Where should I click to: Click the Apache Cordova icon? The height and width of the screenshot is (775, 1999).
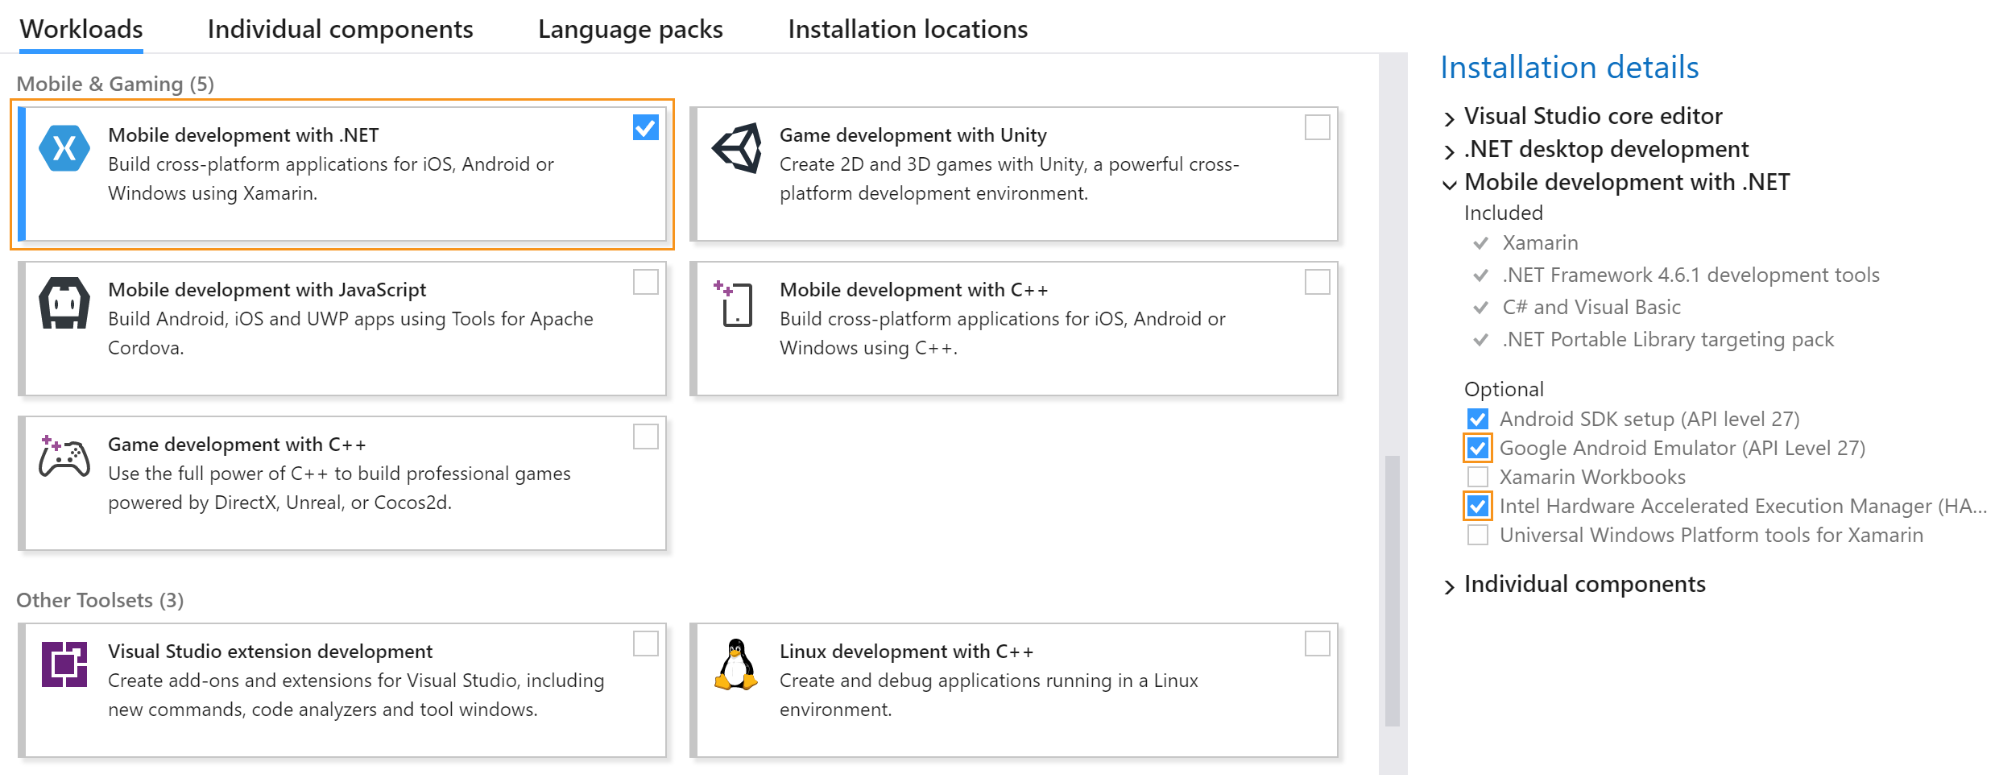pos(64,303)
